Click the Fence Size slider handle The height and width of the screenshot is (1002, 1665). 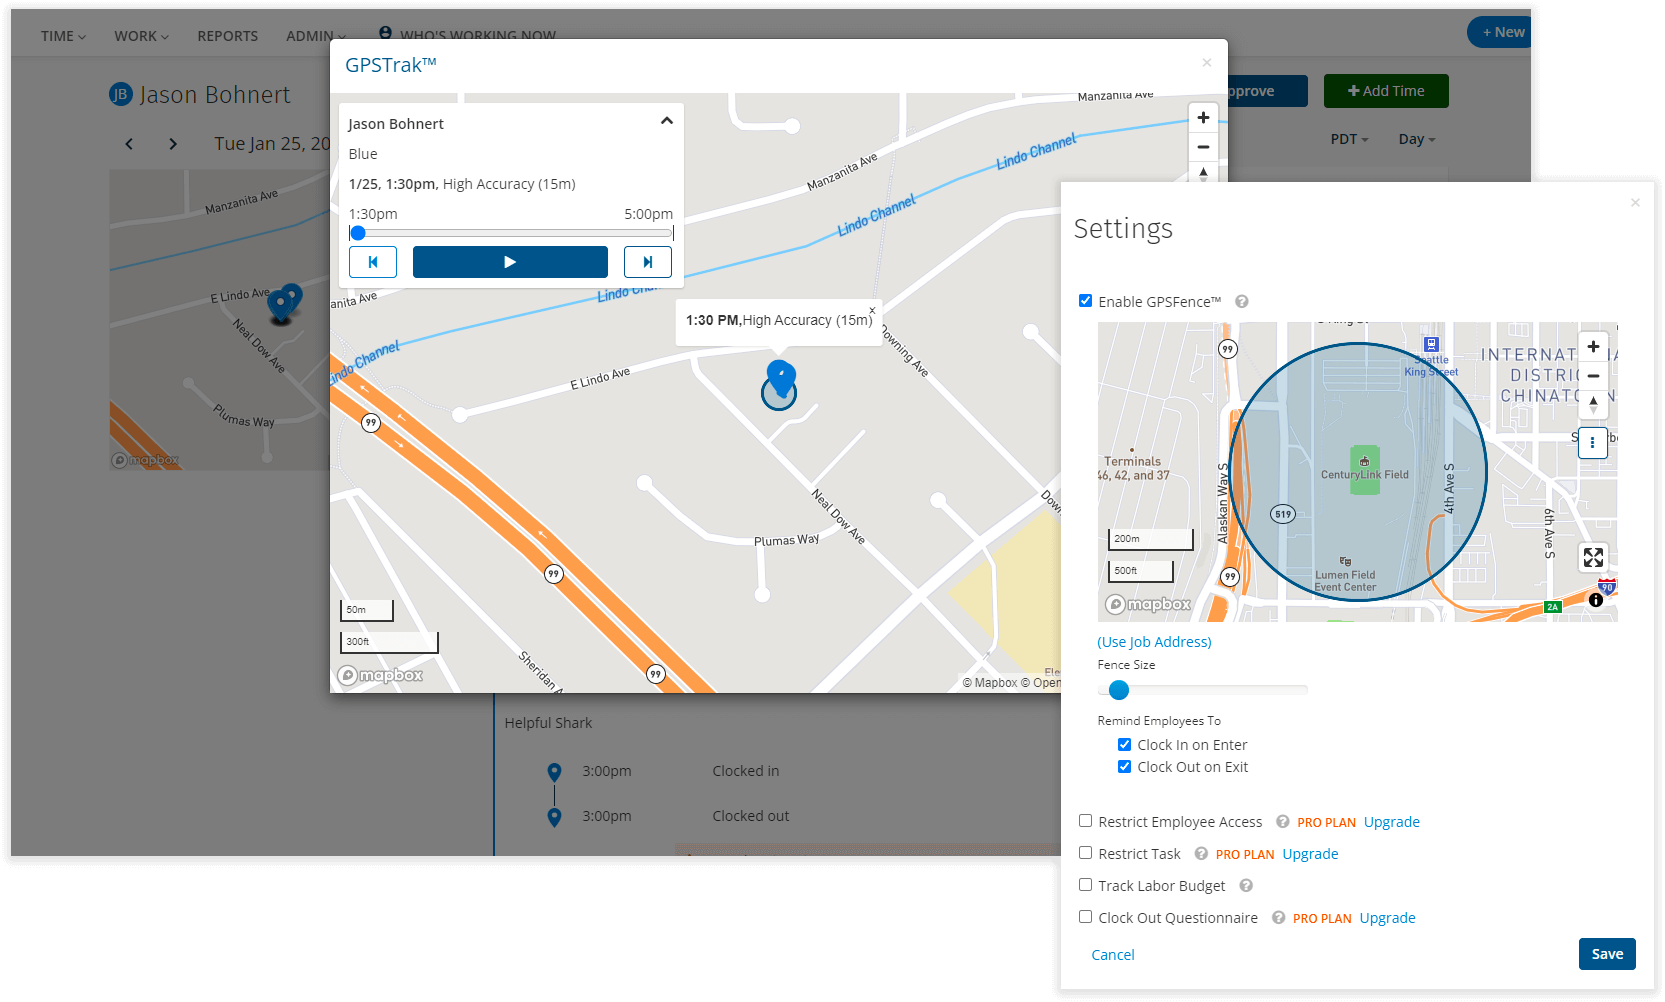1119,690
